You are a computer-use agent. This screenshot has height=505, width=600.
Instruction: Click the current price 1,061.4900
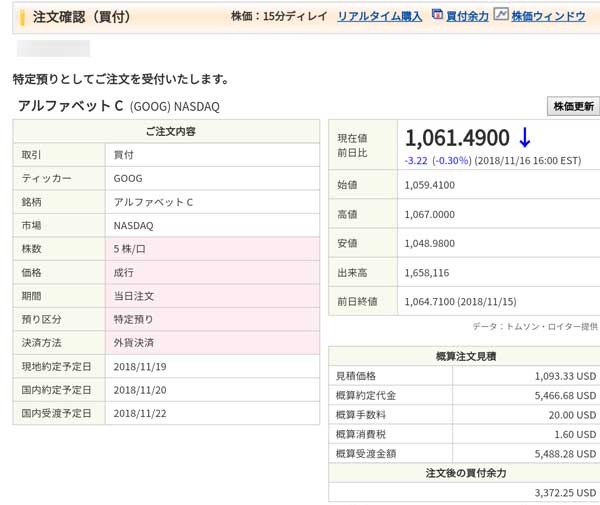tap(457, 138)
